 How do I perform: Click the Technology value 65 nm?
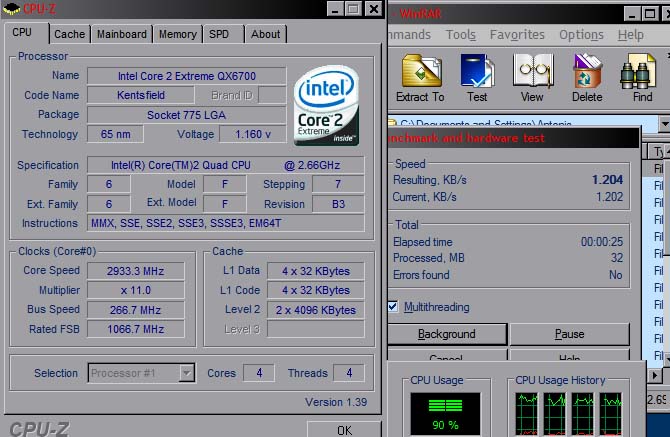(x=115, y=134)
